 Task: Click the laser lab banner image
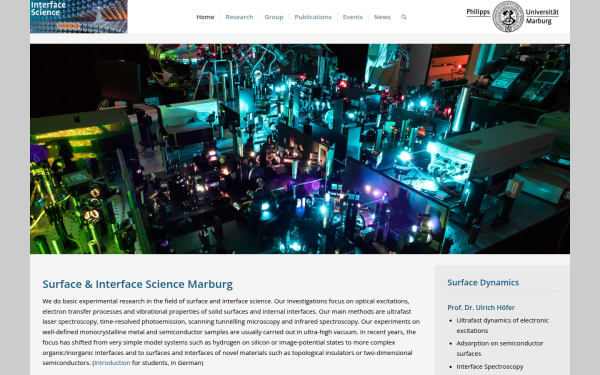[300, 149]
